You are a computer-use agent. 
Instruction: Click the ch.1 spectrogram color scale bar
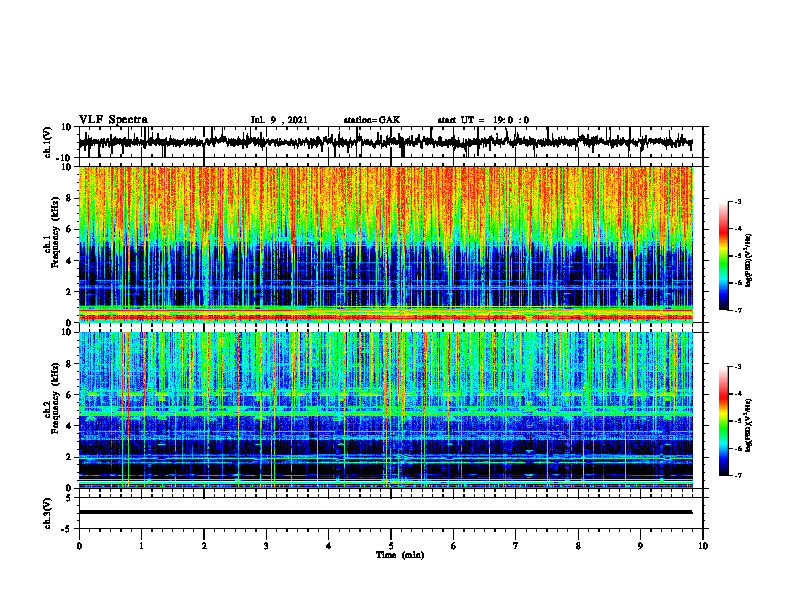point(723,256)
